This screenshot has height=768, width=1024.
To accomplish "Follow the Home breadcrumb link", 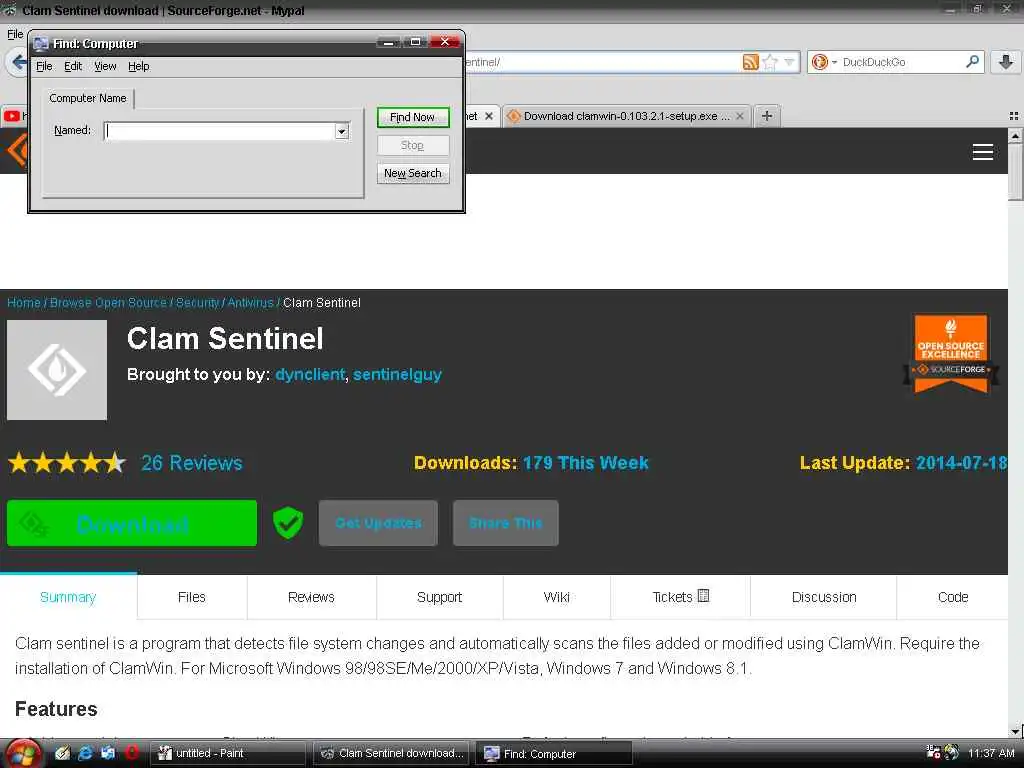I will [x=24, y=302].
